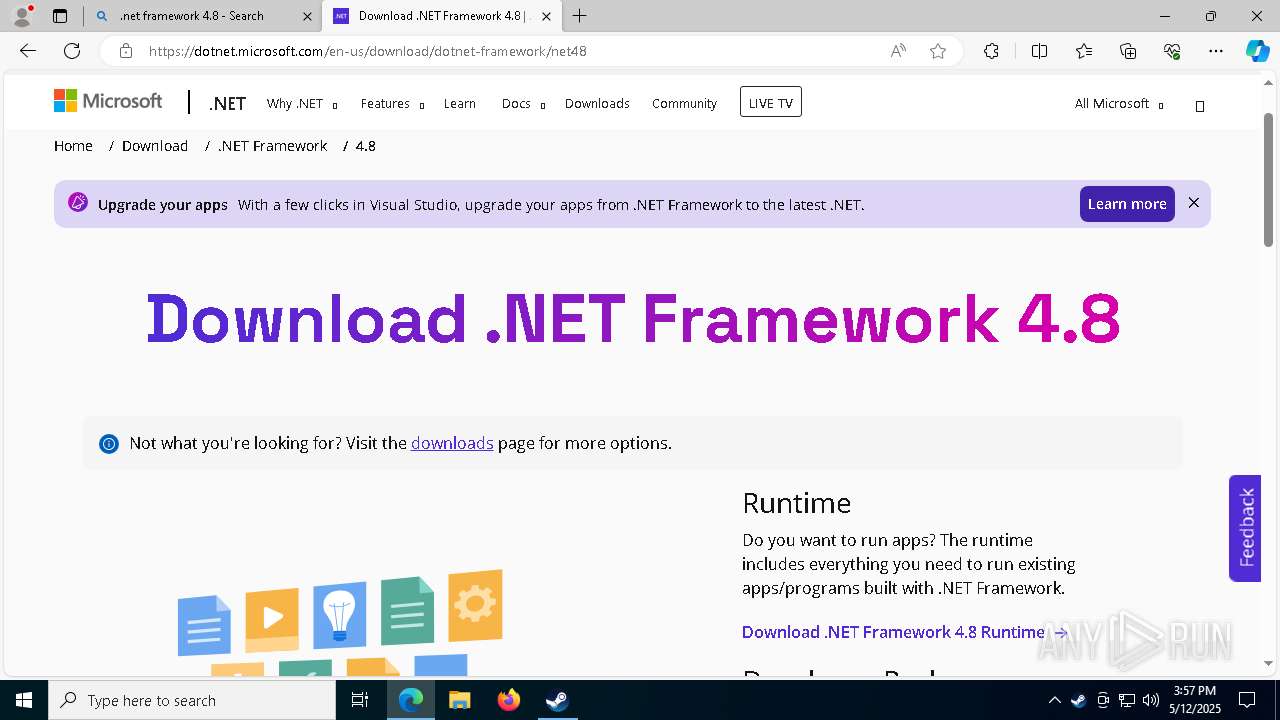Image resolution: width=1280 pixels, height=720 pixels.
Task: Go to the Home breadcrumb
Action: 73,146
